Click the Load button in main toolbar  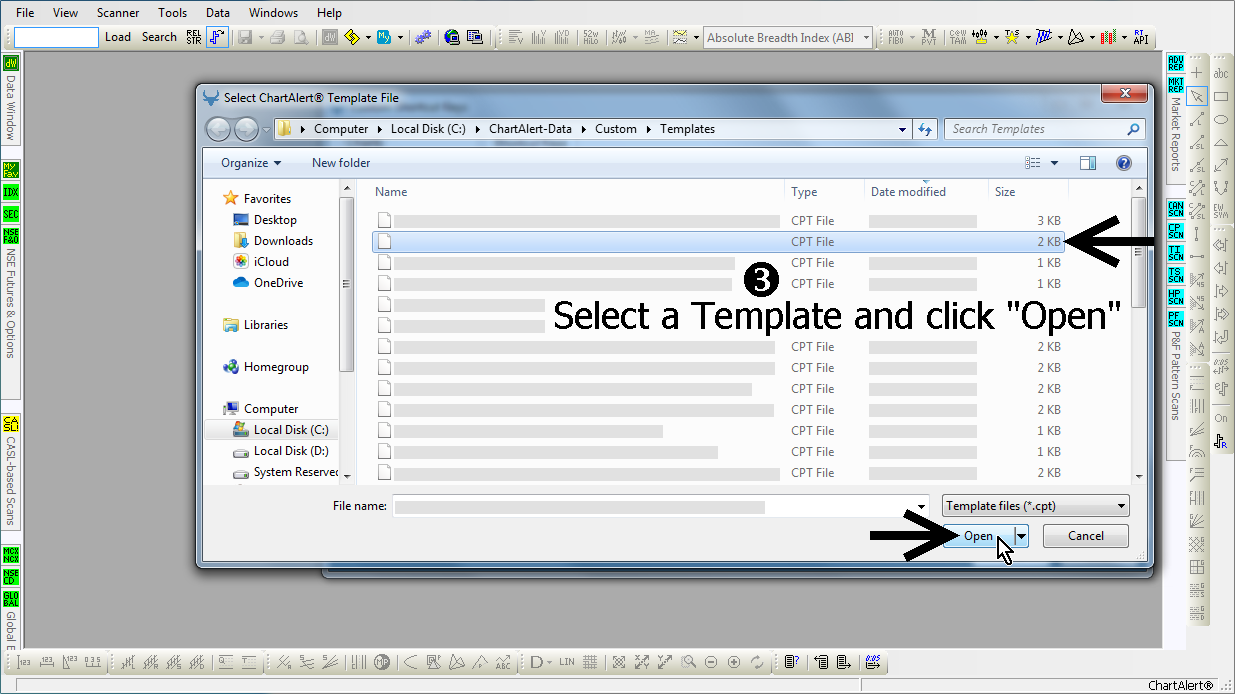tap(118, 37)
